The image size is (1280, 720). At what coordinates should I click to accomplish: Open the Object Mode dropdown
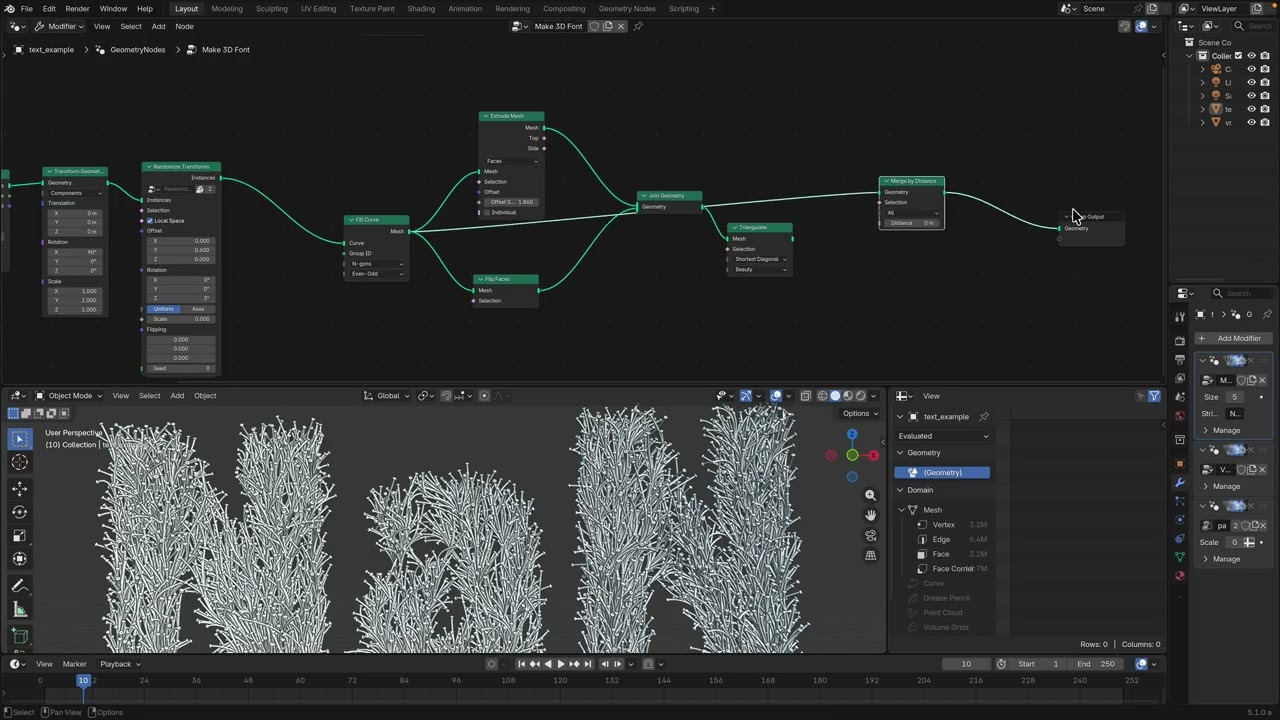click(x=69, y=396)
